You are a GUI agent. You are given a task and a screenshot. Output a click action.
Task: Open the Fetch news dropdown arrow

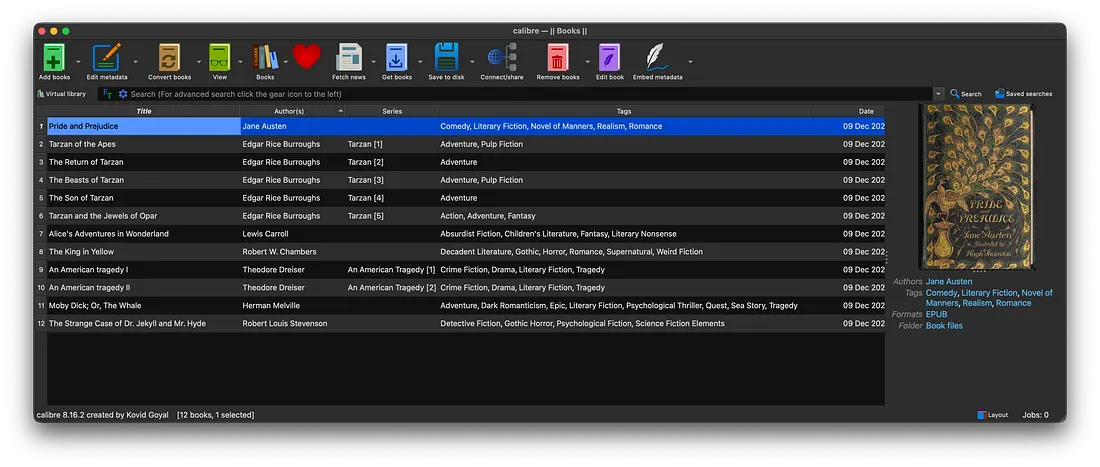click(x=373, y=62)
